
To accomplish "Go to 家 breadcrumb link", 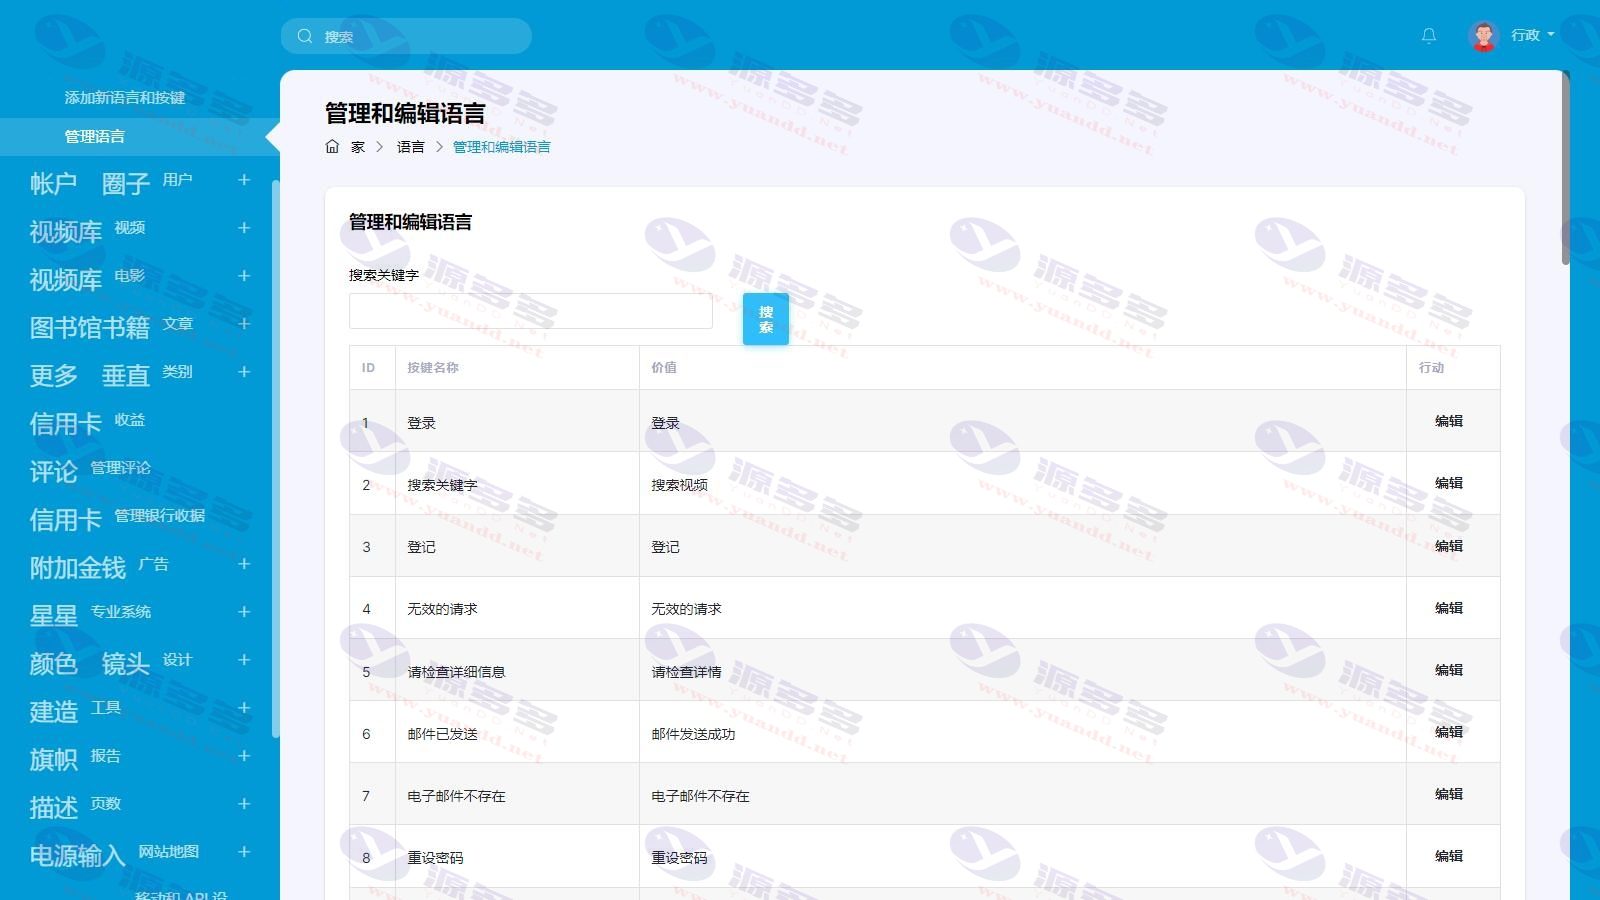I will [x=358, y=146].
